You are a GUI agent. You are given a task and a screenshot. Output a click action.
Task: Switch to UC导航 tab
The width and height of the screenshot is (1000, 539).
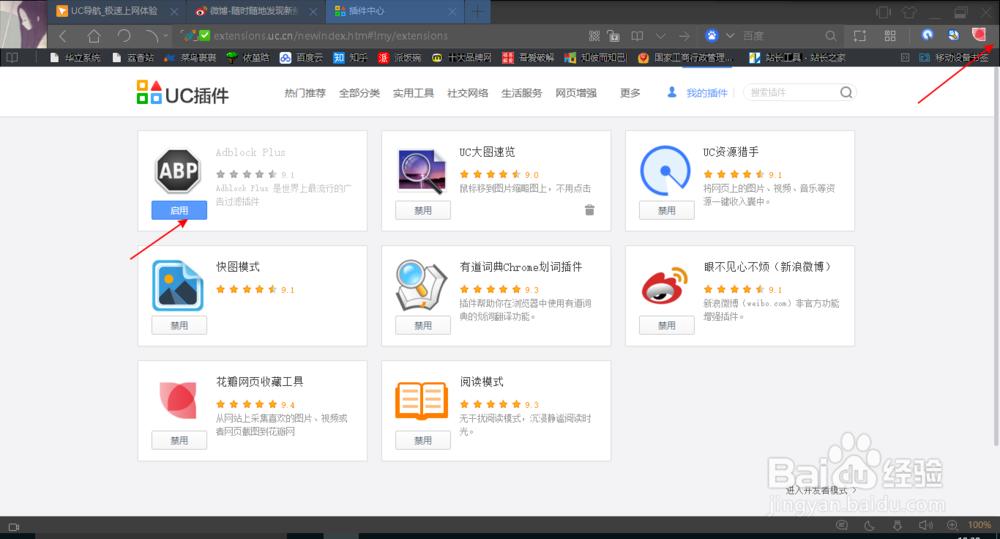115,11
